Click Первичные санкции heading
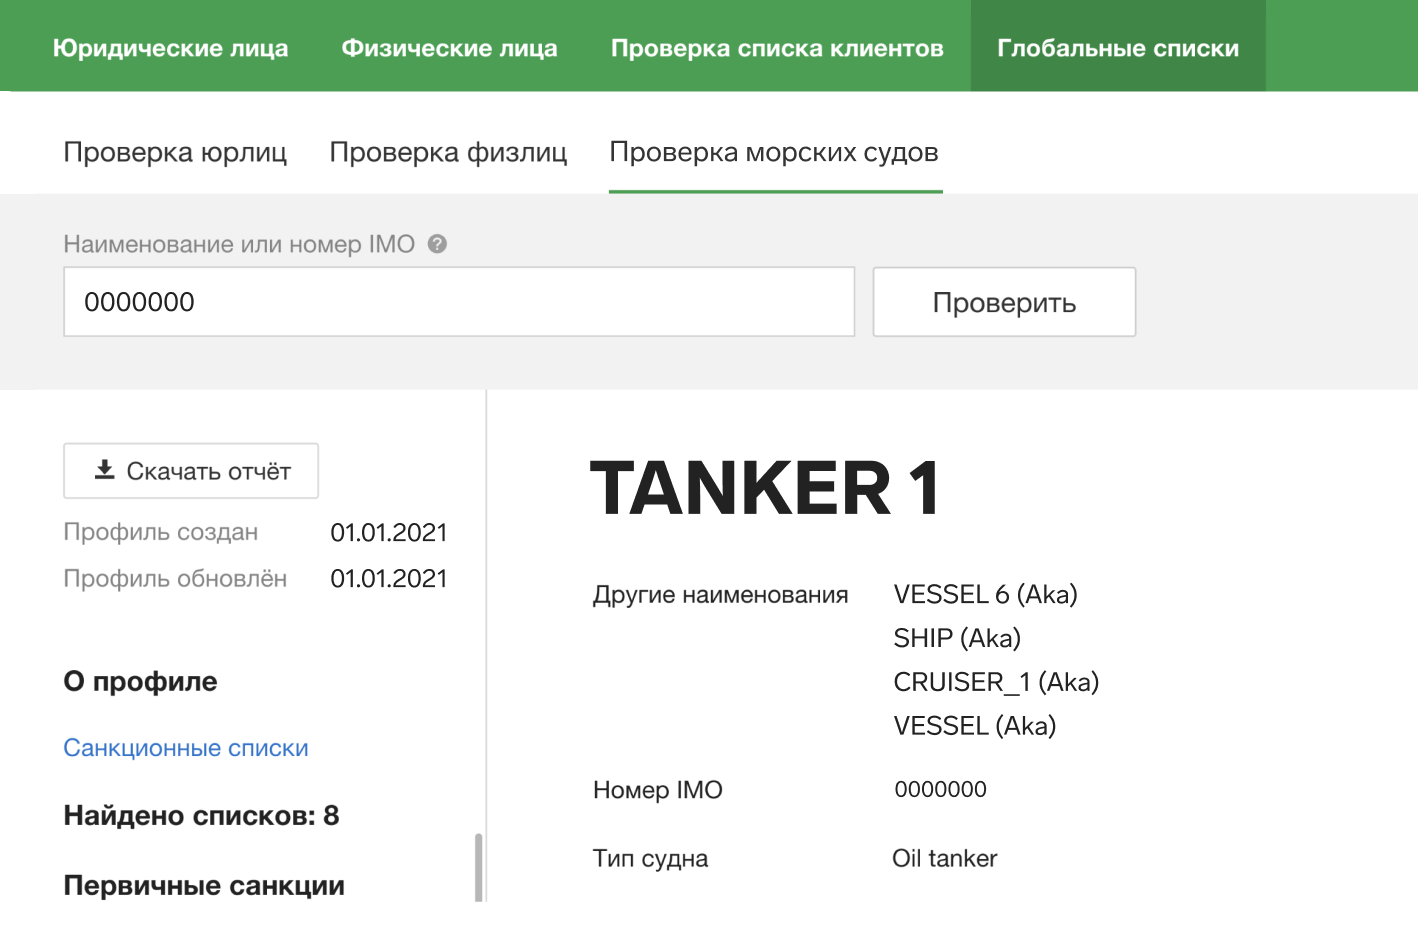This screenshot has width=1418, height=932. click(204, 886)
